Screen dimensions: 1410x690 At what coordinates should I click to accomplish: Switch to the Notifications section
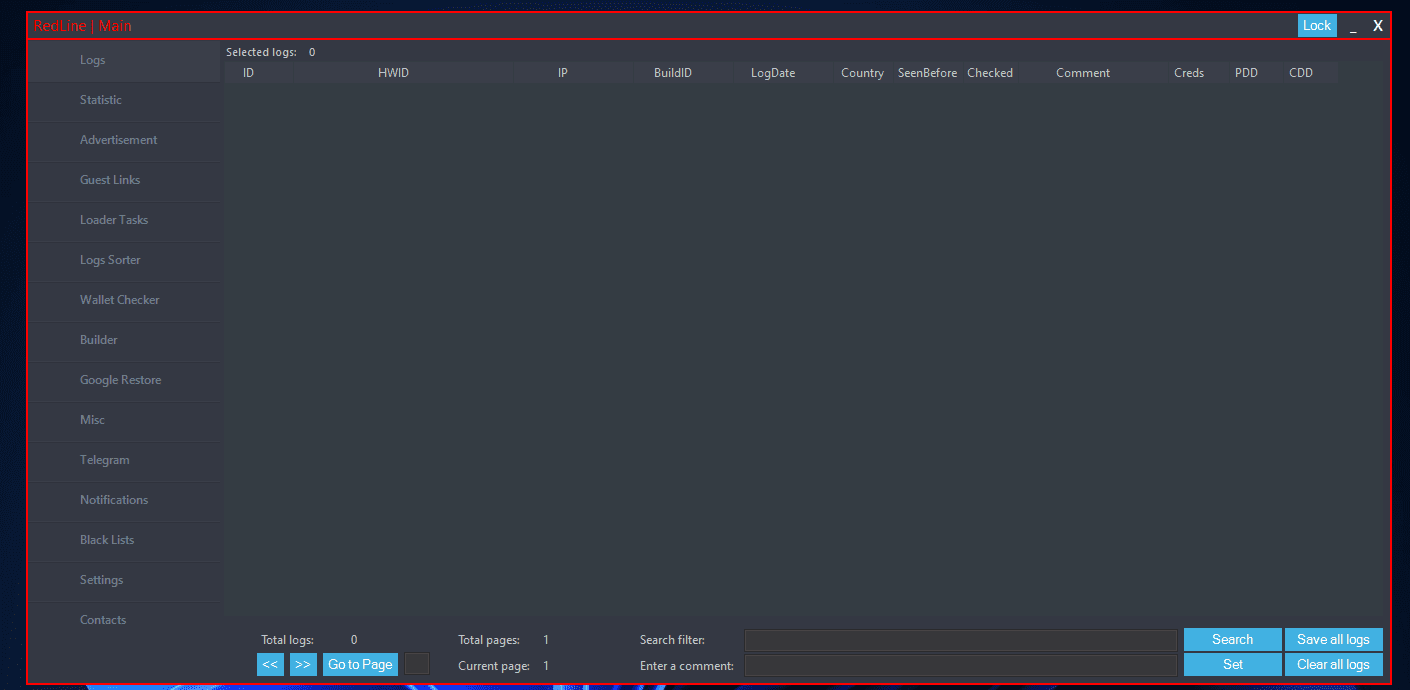tap(114, 500)
